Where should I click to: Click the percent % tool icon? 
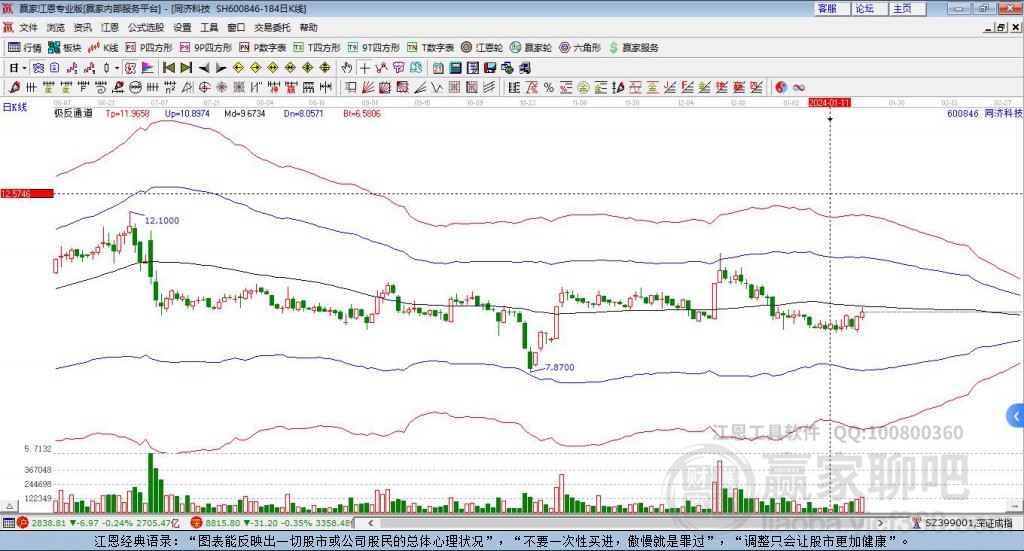coord(549,87)
